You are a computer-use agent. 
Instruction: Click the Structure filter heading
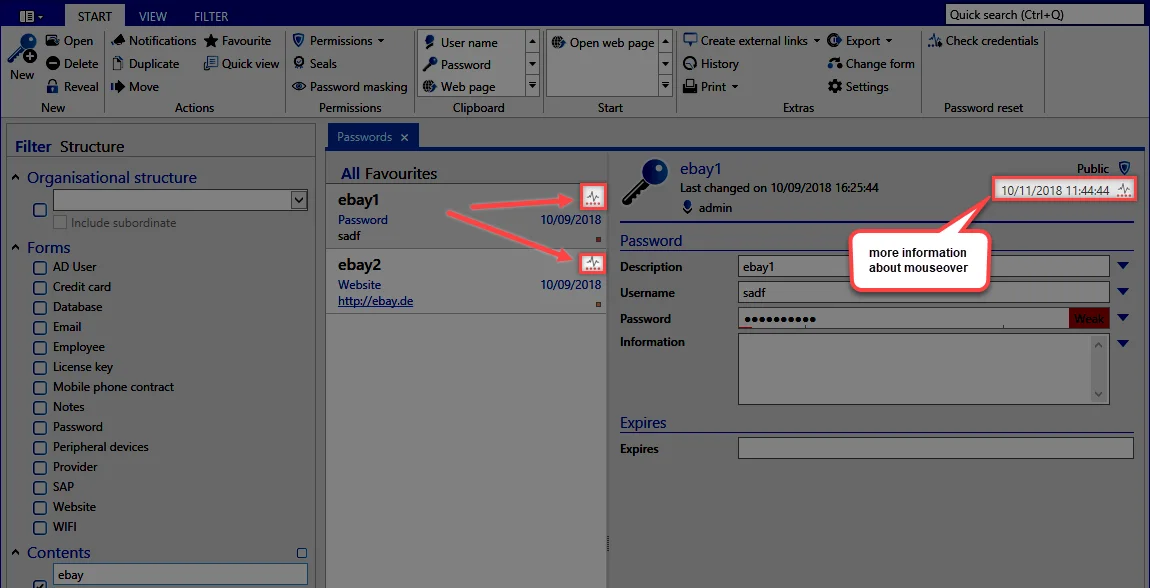[92, 147]
